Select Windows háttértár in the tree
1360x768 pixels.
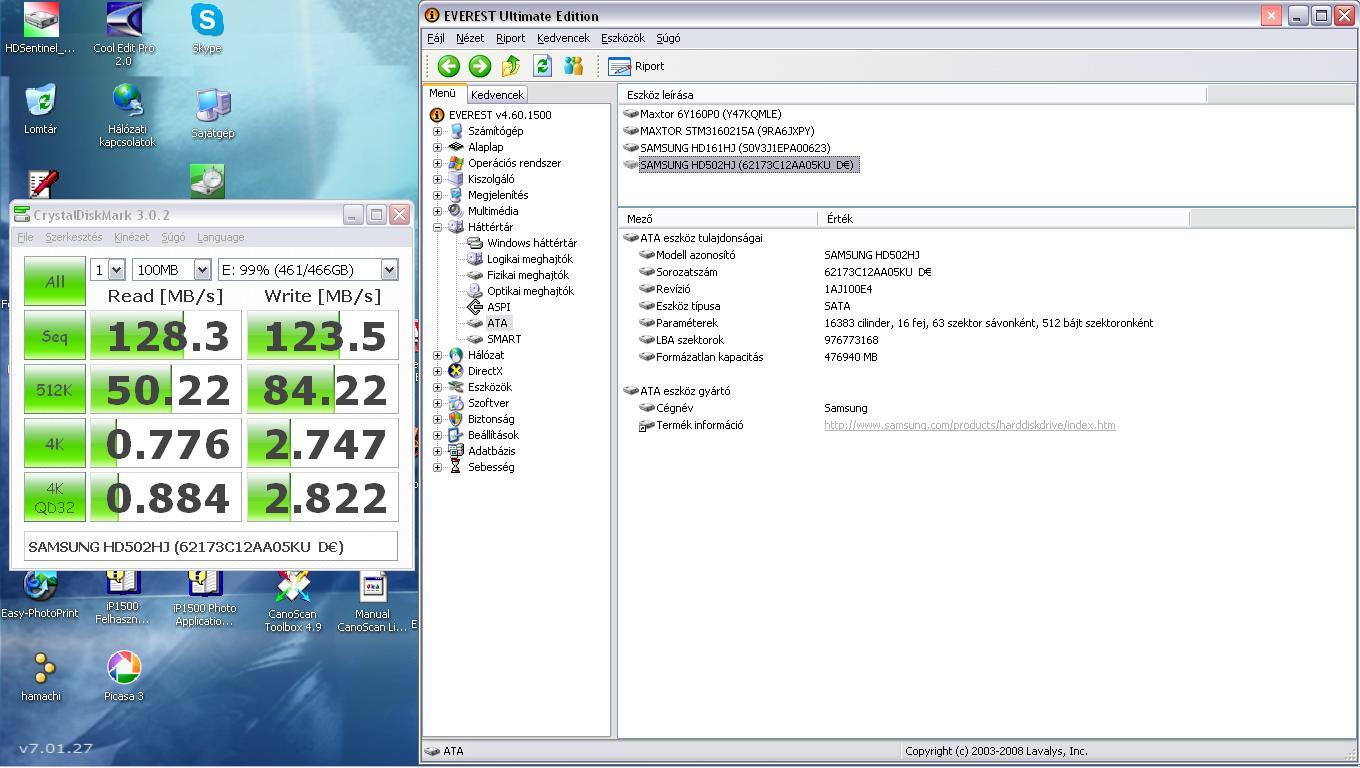[531, 243]
